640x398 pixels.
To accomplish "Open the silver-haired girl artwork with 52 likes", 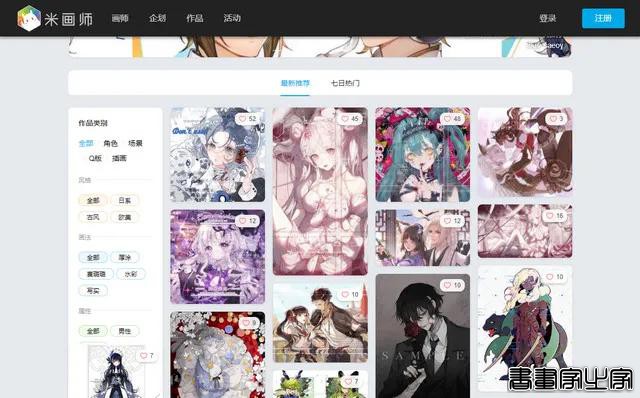I will [218, 155].
